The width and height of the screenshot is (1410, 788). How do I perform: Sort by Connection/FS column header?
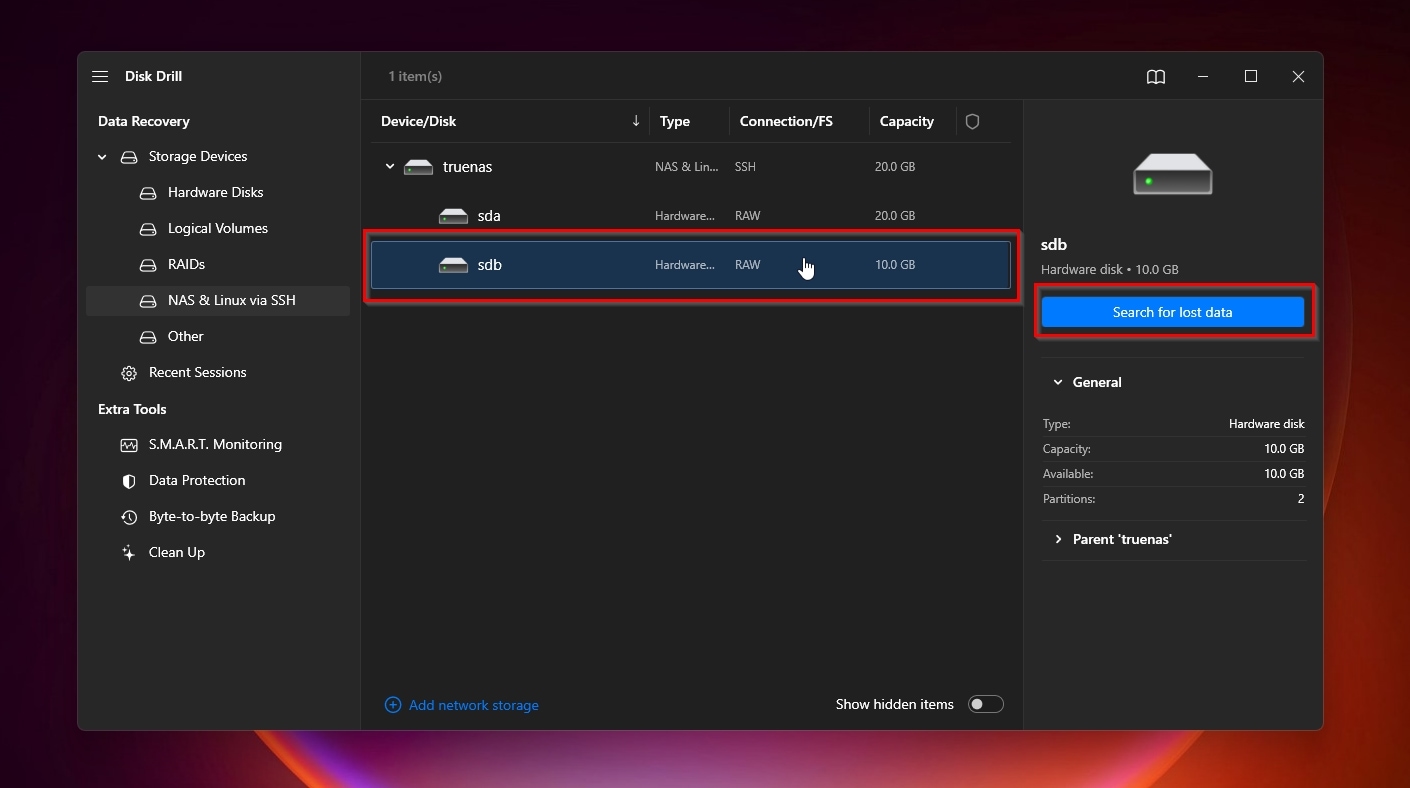point(786,121)
